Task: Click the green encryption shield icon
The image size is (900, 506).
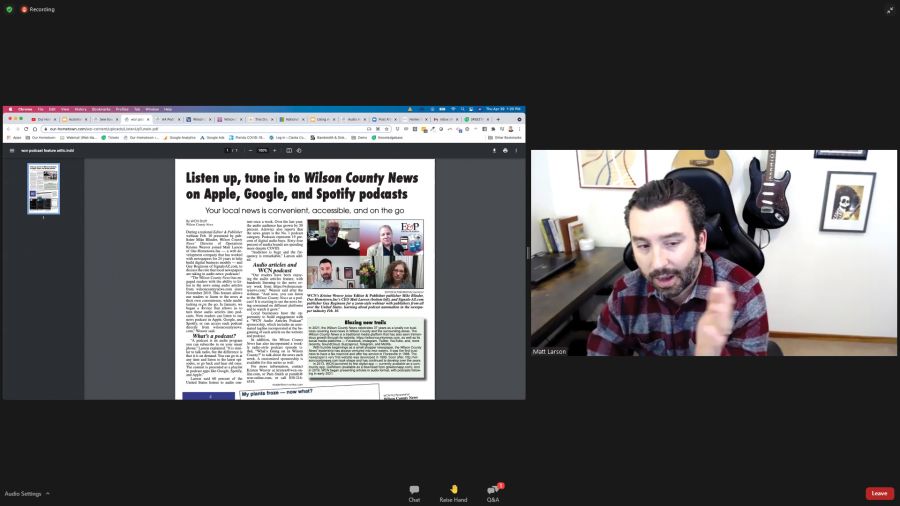Action: pyautogui.click(x=9, y=9)
